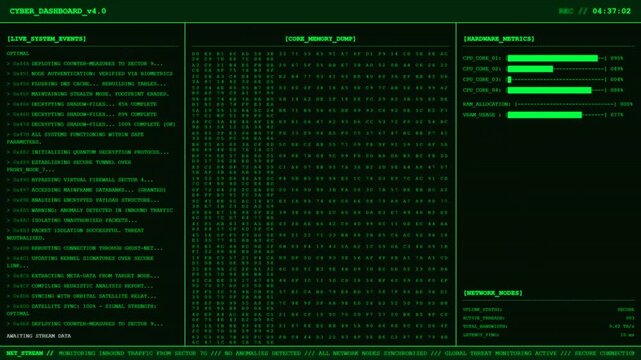The width and height of the screenshot is (641, 360).
Task: Select PACKET ISOLATION SUCCESSFUL log entry
Action: (x=76, y=234)
